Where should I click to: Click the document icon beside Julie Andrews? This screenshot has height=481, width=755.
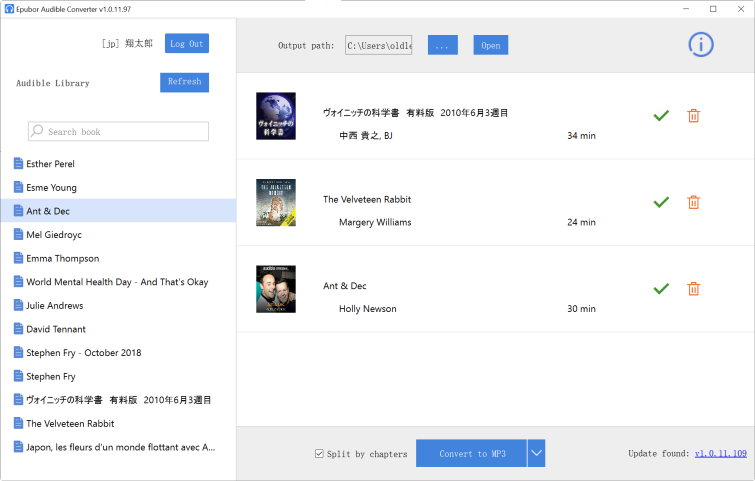18,305
